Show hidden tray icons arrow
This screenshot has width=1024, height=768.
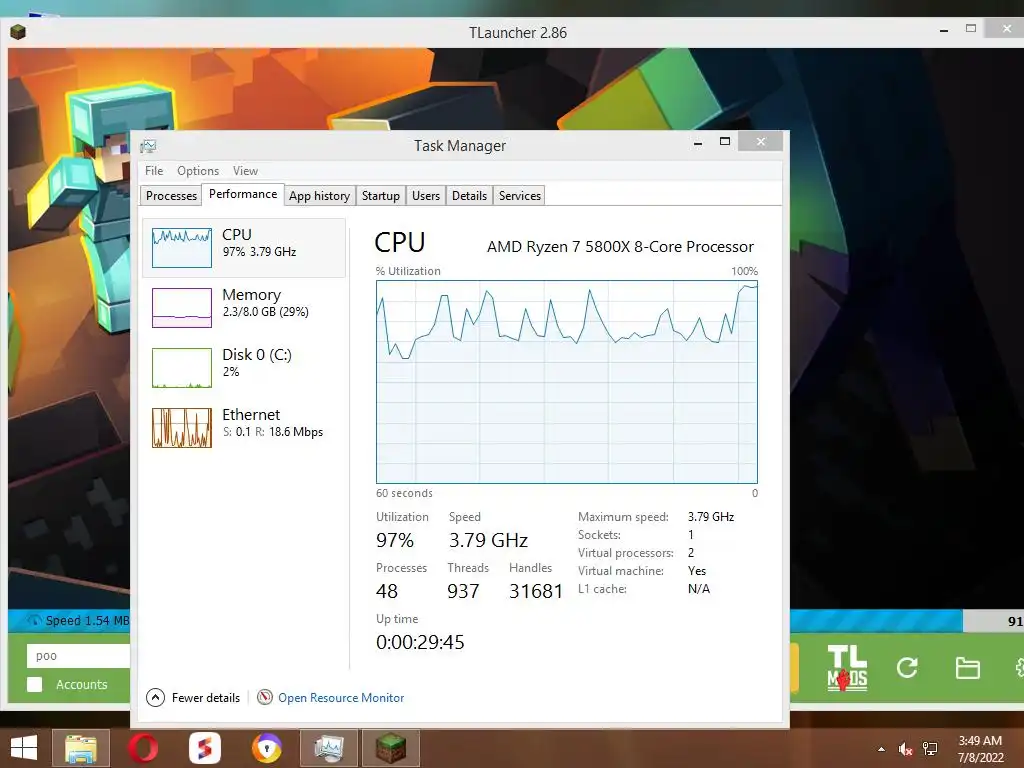[x=882, y=749]
